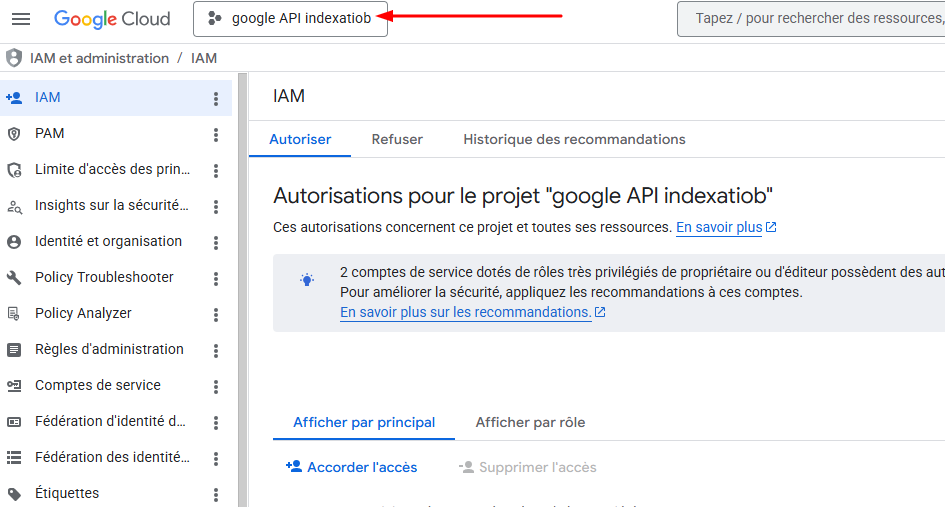Select Afficher par principal tab
The image size is (945, 507).
pyautogui.click(x=364, y=423)
